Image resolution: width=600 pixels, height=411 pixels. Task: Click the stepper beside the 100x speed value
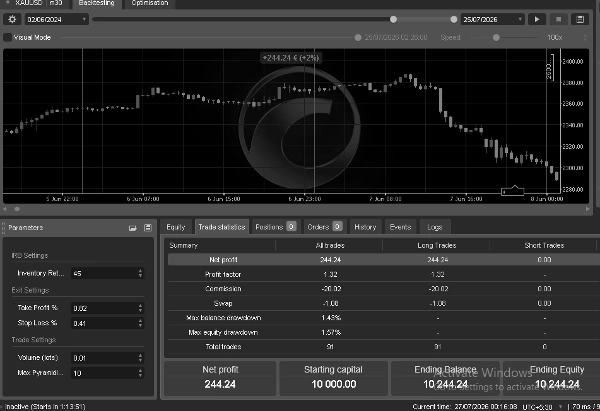tap(585, 38)
